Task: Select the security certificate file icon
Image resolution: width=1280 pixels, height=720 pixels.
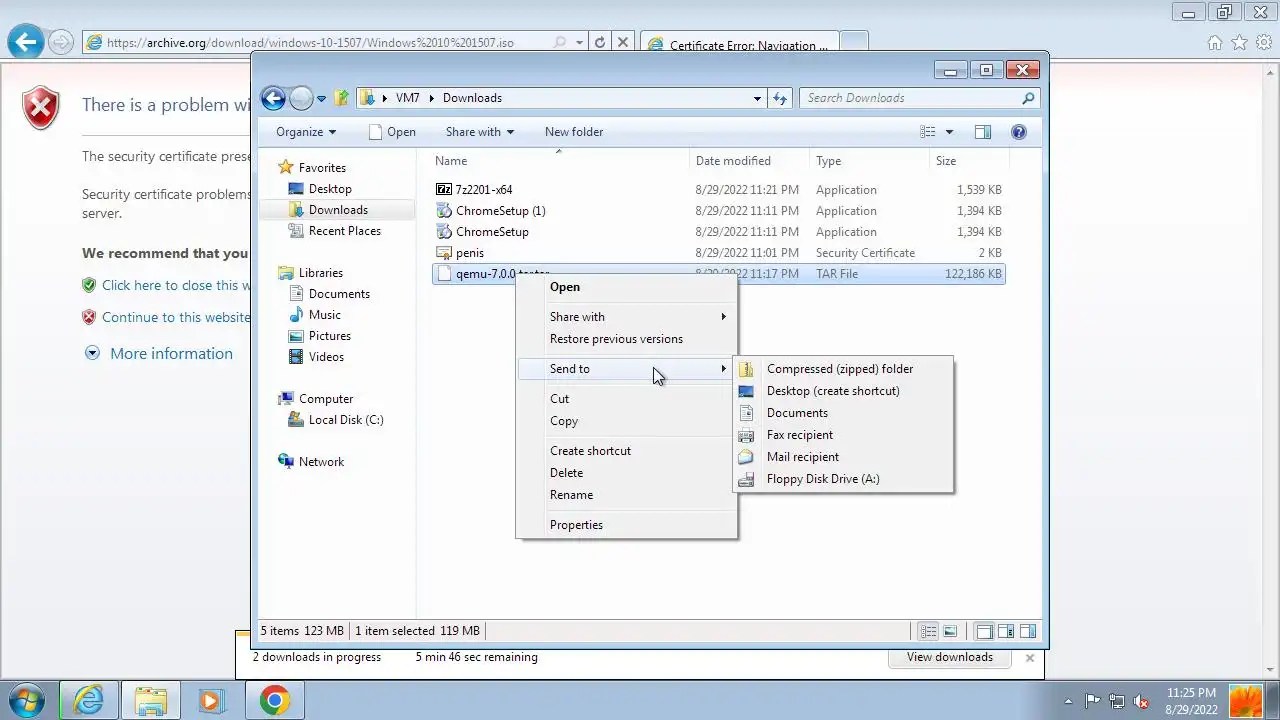Action: [x=445, y=253]
